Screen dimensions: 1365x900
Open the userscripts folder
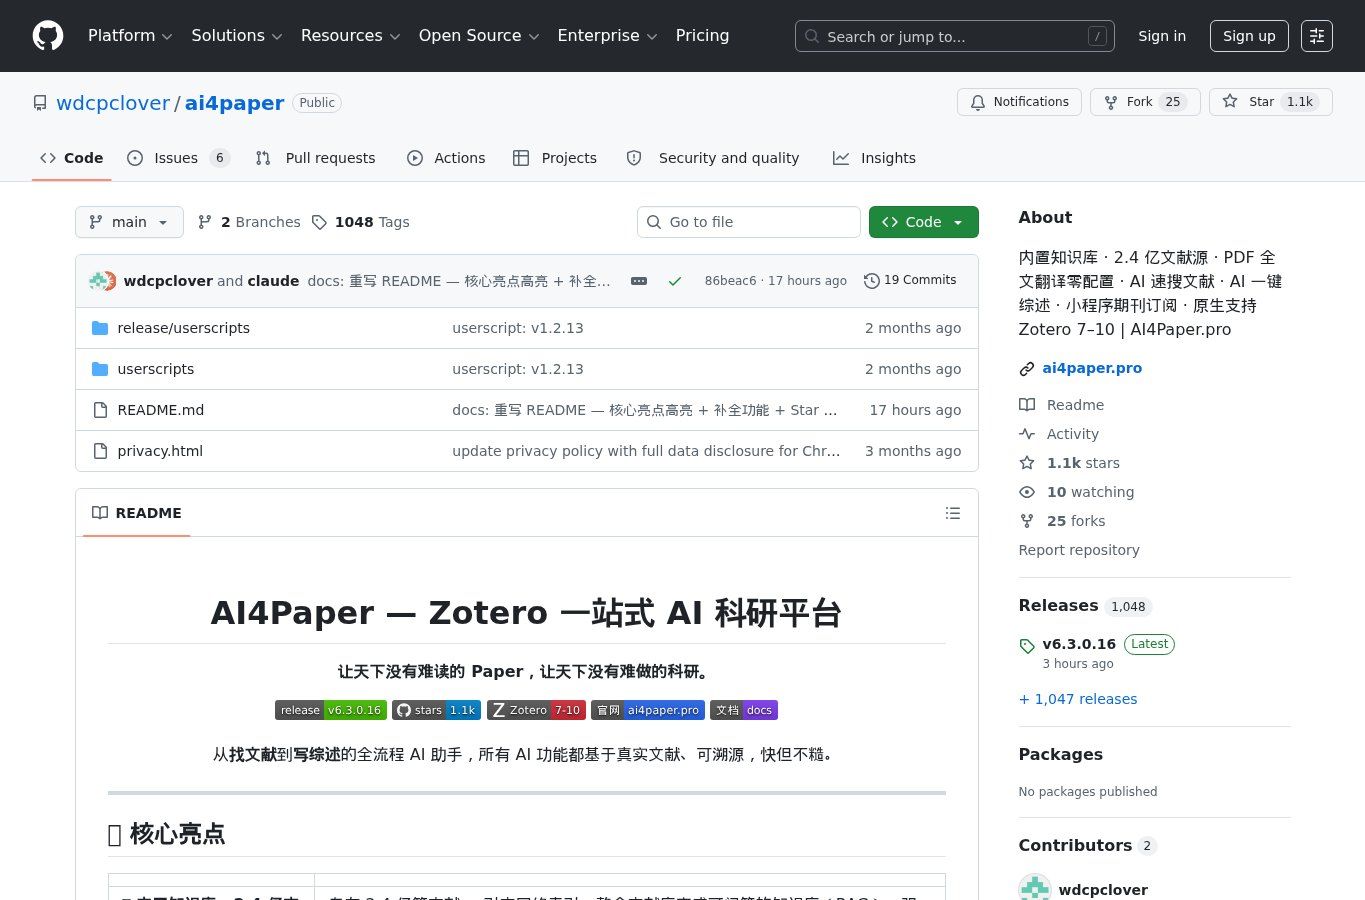point(156,369)
